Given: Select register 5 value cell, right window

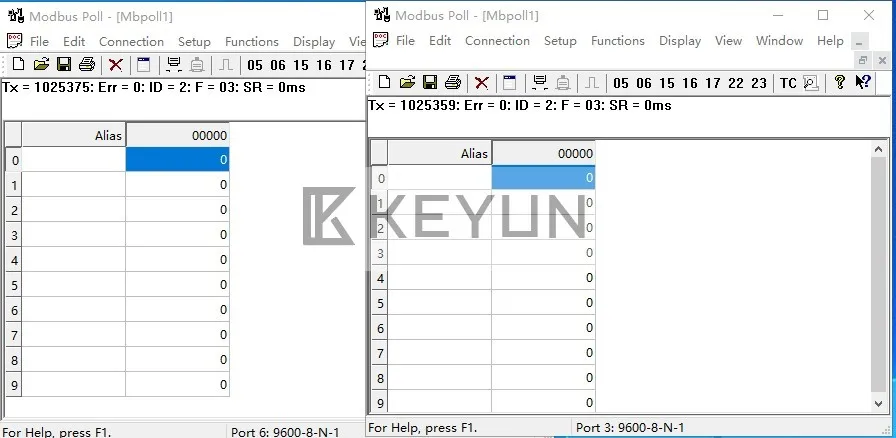Looking at the screenshot, I should pyautogui.click(x=543, y=302).
